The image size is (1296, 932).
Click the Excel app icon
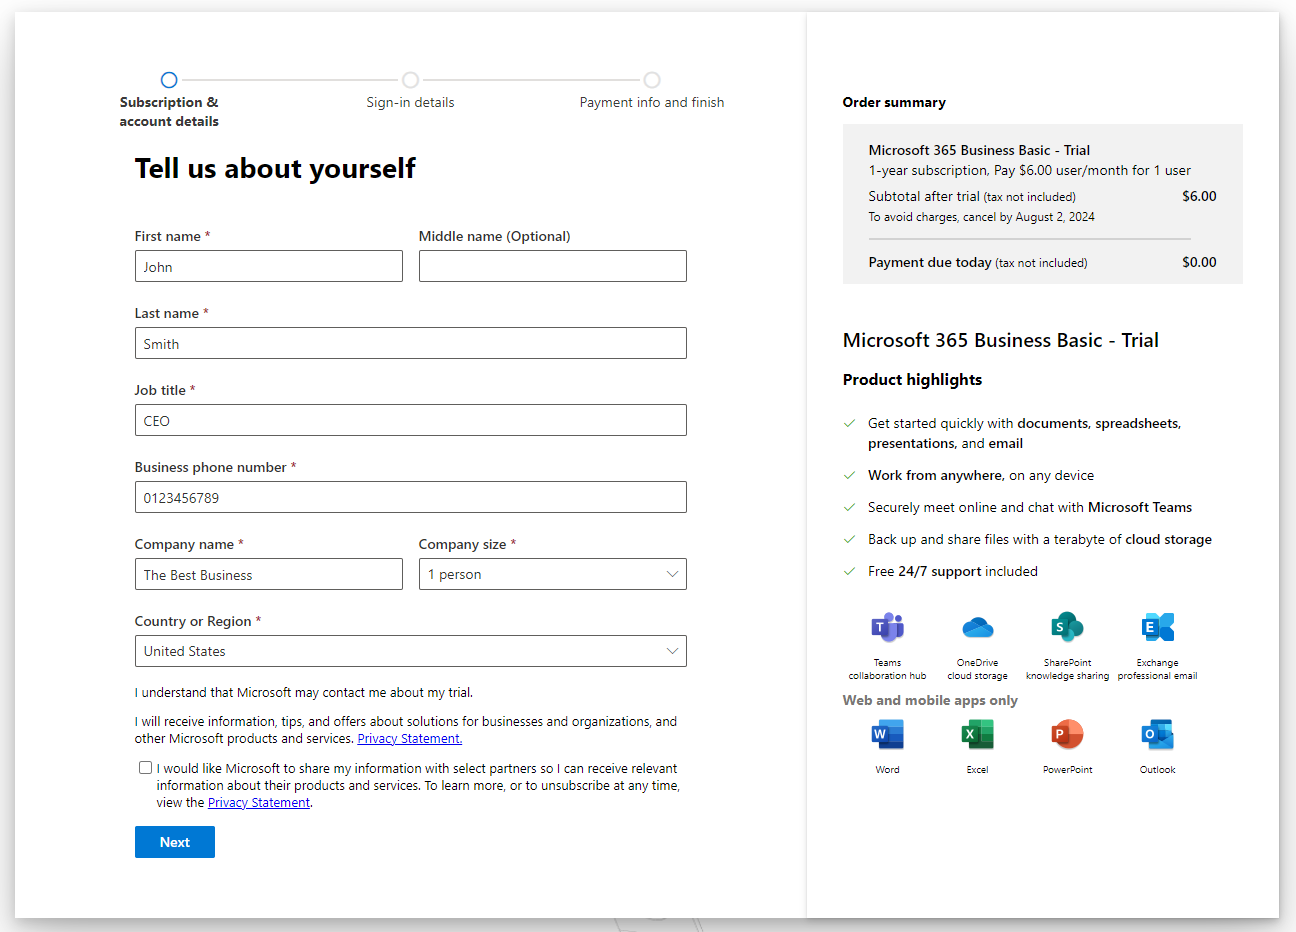[x=977, y=734]
